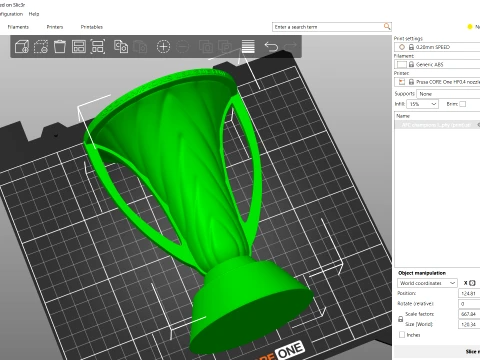480x360 pixels.
Task: Click the Split to objects icon
Action: click(x=206, y=47)
